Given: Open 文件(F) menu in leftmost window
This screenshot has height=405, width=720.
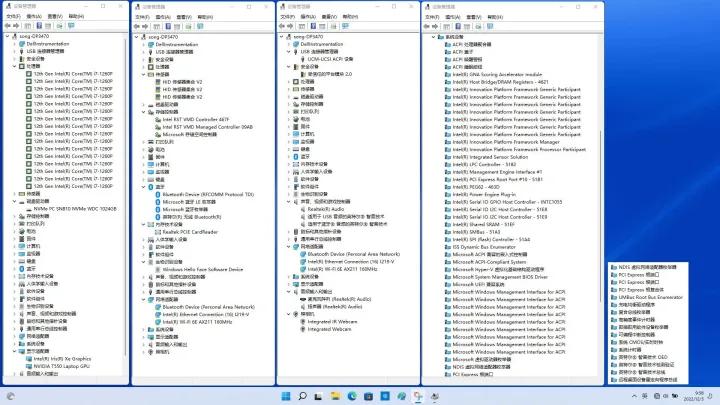Looking at the screenshot, I should click(13, 16).
